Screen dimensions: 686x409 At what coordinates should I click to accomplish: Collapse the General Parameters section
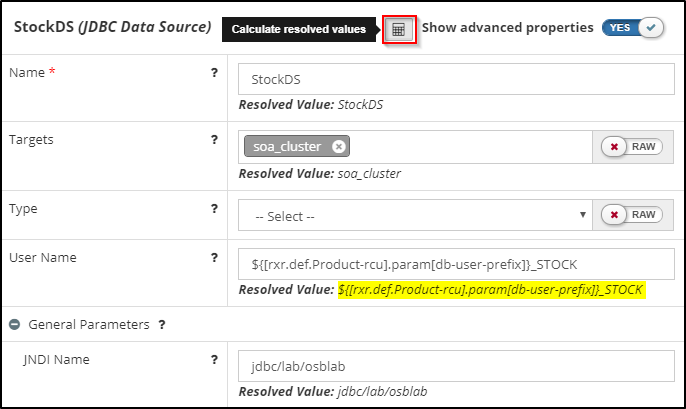point(15,324)
